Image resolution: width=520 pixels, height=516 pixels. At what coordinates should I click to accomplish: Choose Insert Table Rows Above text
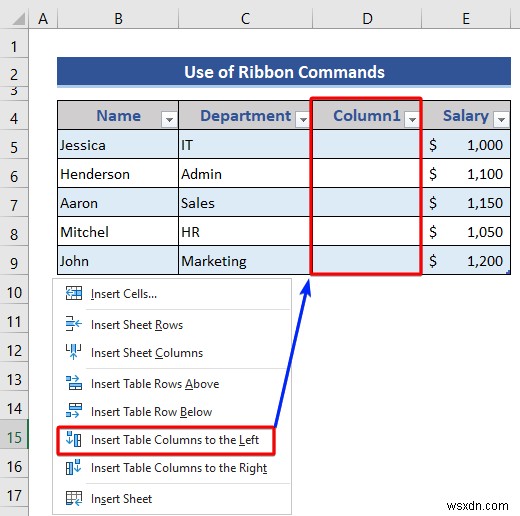tap(155, 384)
